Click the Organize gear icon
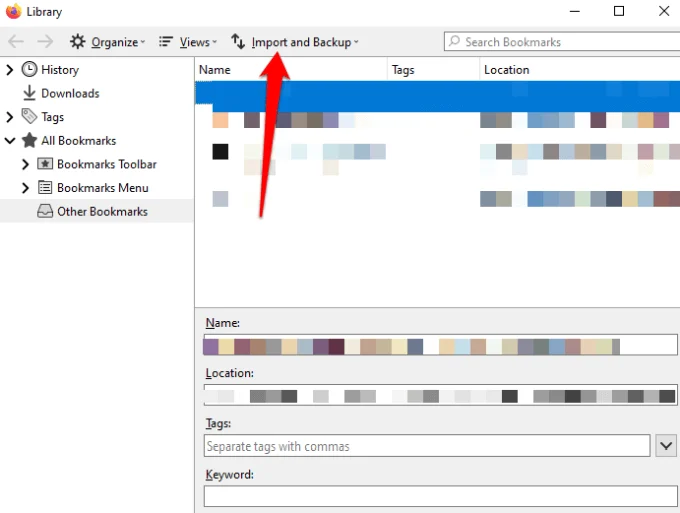680x513 pixels. click(x=78, y=42)
